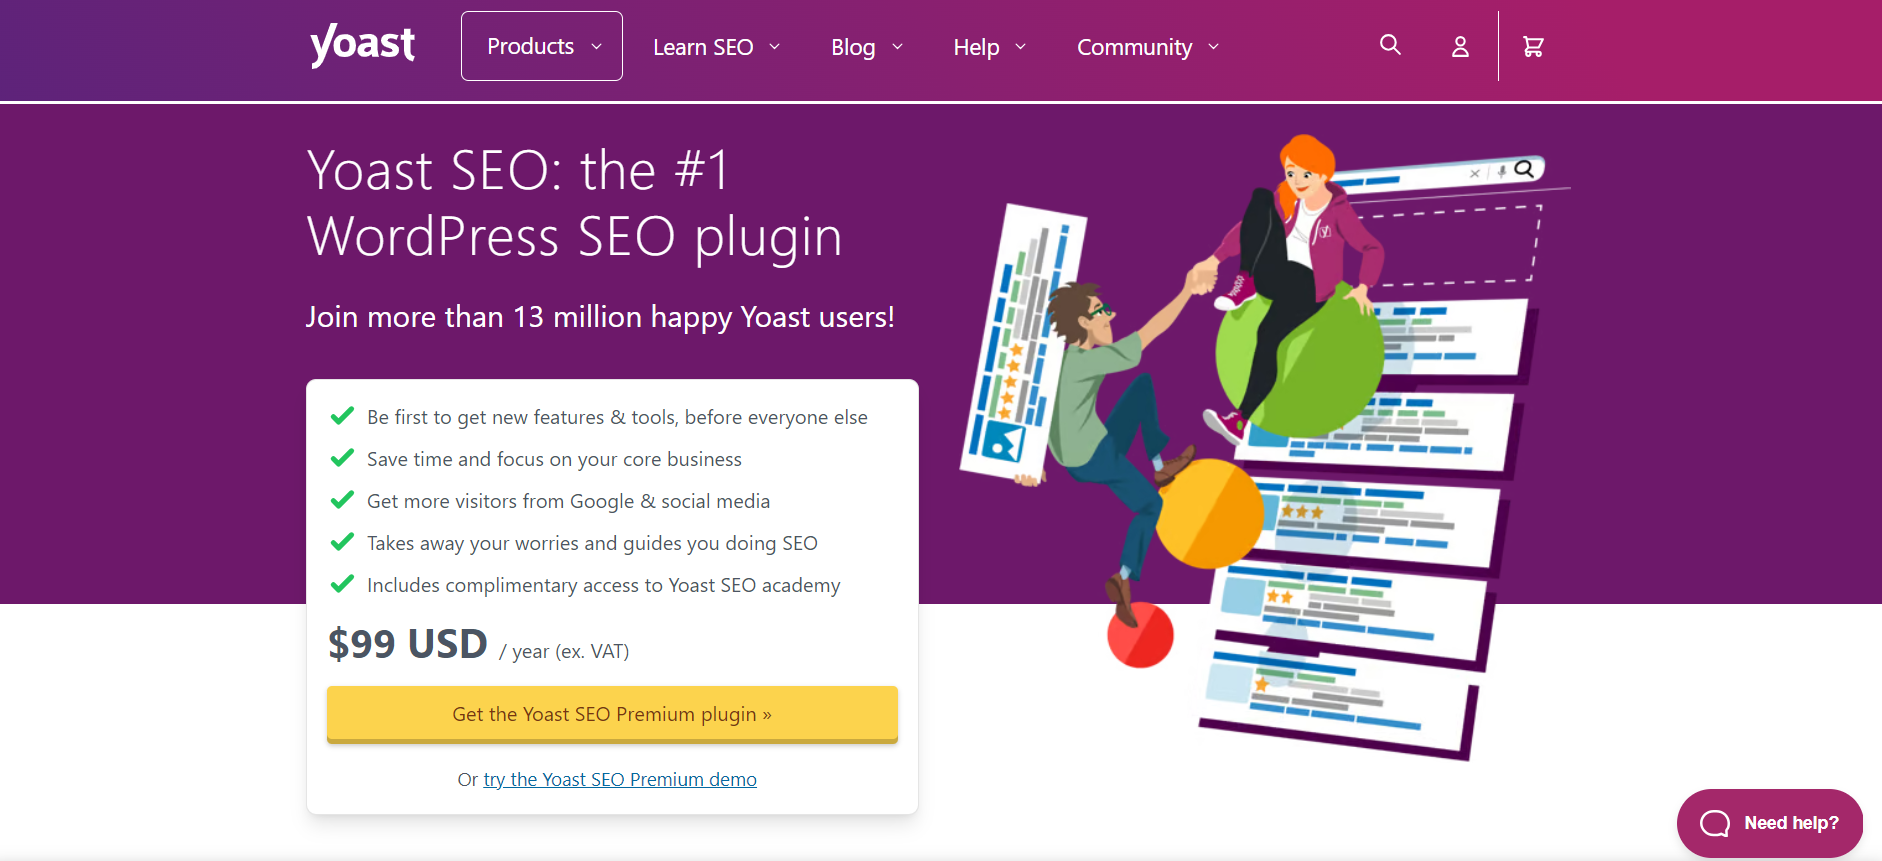View the shopping cart icon

click(1533, 47)
